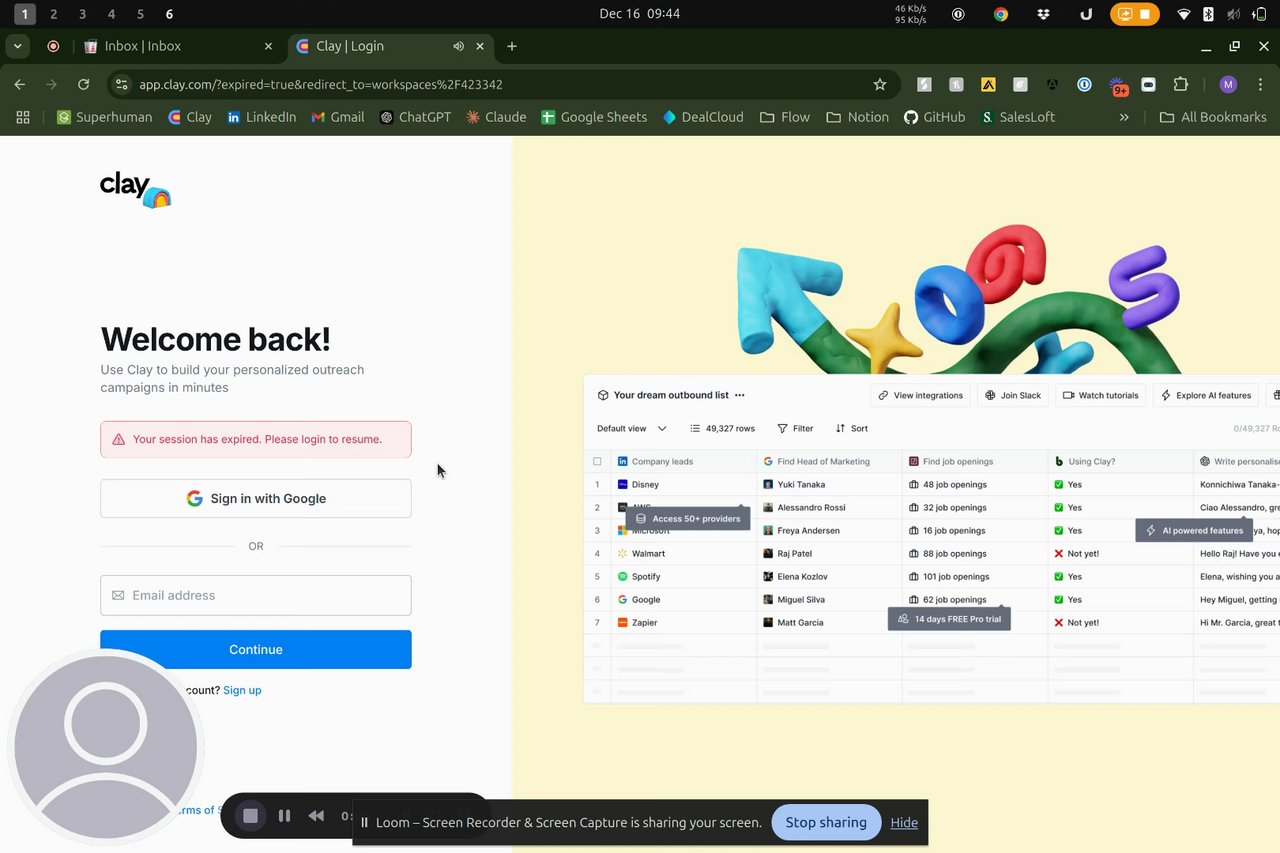Stop the Loom recording
The width and height of the screenshot is (1280, 853).
point(250,816)
